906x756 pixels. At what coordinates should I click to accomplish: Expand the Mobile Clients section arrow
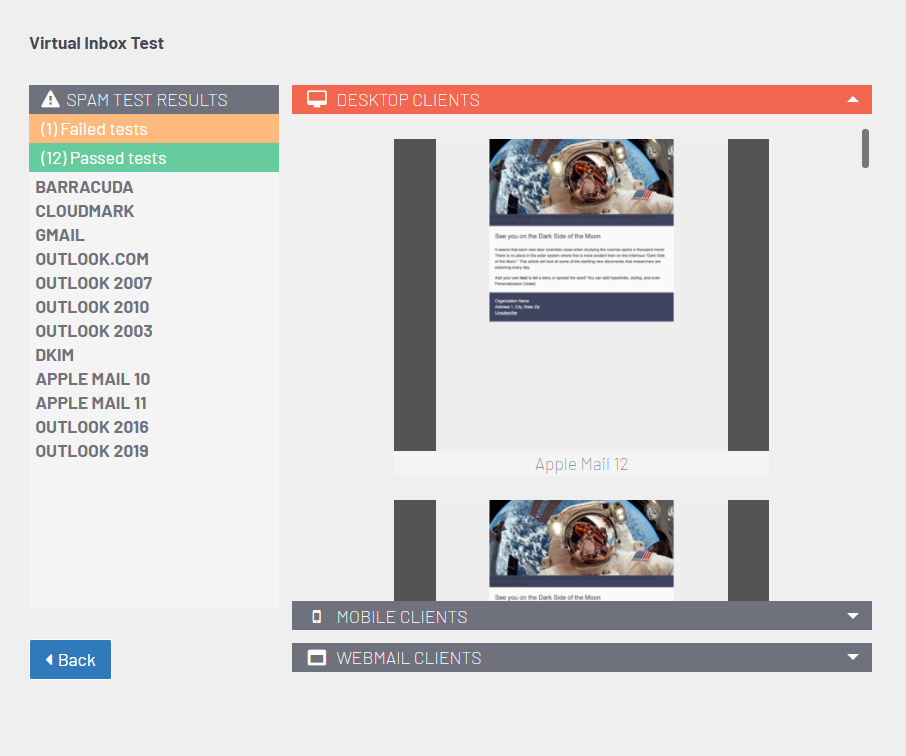pyautogui.click(x=852, y=616)
